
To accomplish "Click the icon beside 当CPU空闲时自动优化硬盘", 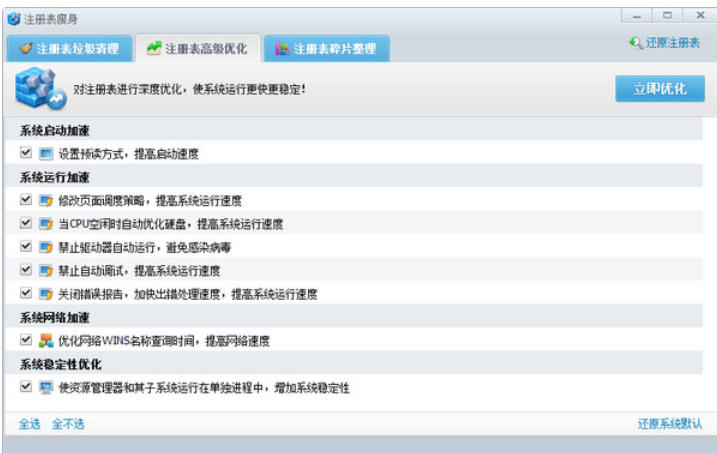I will (x=45, y=224).
